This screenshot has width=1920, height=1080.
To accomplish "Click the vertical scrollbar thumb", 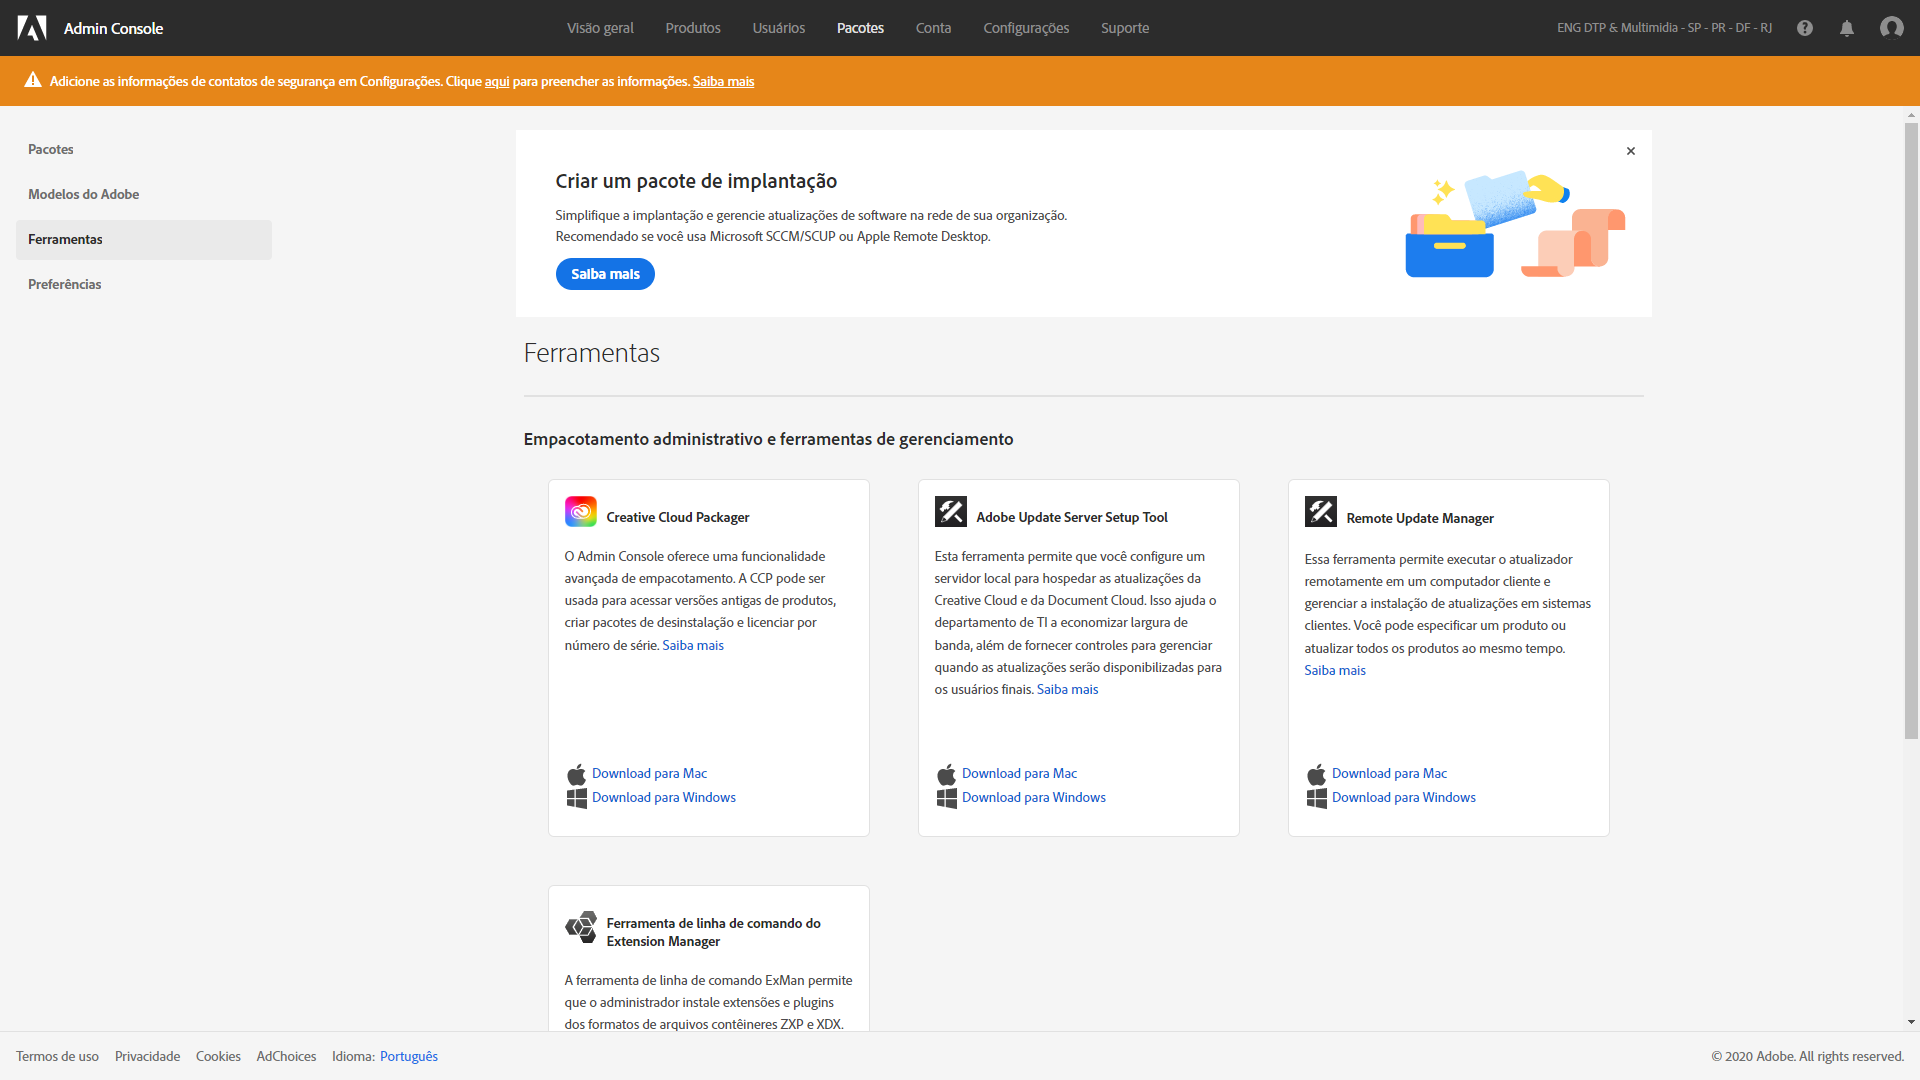I will [1911, 431].
